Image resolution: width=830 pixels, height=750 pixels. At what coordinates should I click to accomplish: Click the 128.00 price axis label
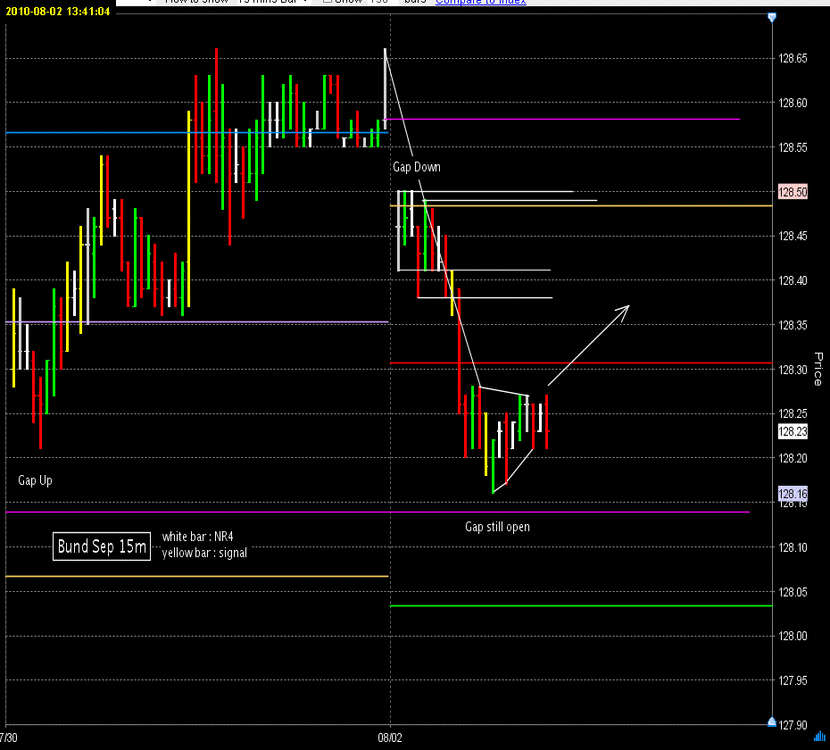tap(793, 636)
